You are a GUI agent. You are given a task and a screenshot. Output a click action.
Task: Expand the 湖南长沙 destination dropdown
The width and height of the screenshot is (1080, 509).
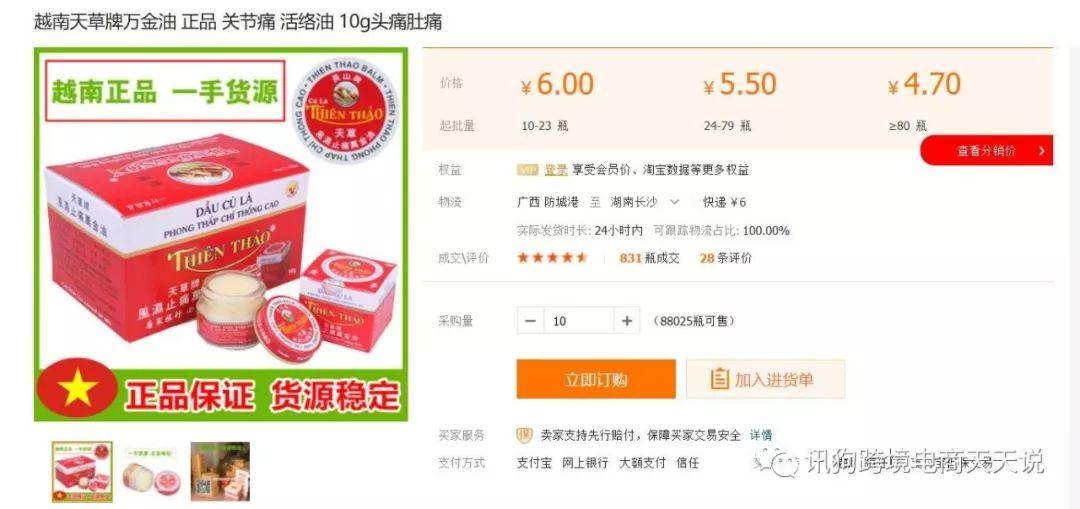tap(674, 202)
